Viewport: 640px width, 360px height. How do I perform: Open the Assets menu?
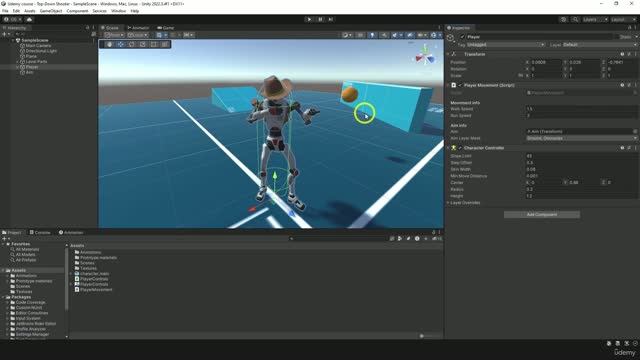(30, 11)
